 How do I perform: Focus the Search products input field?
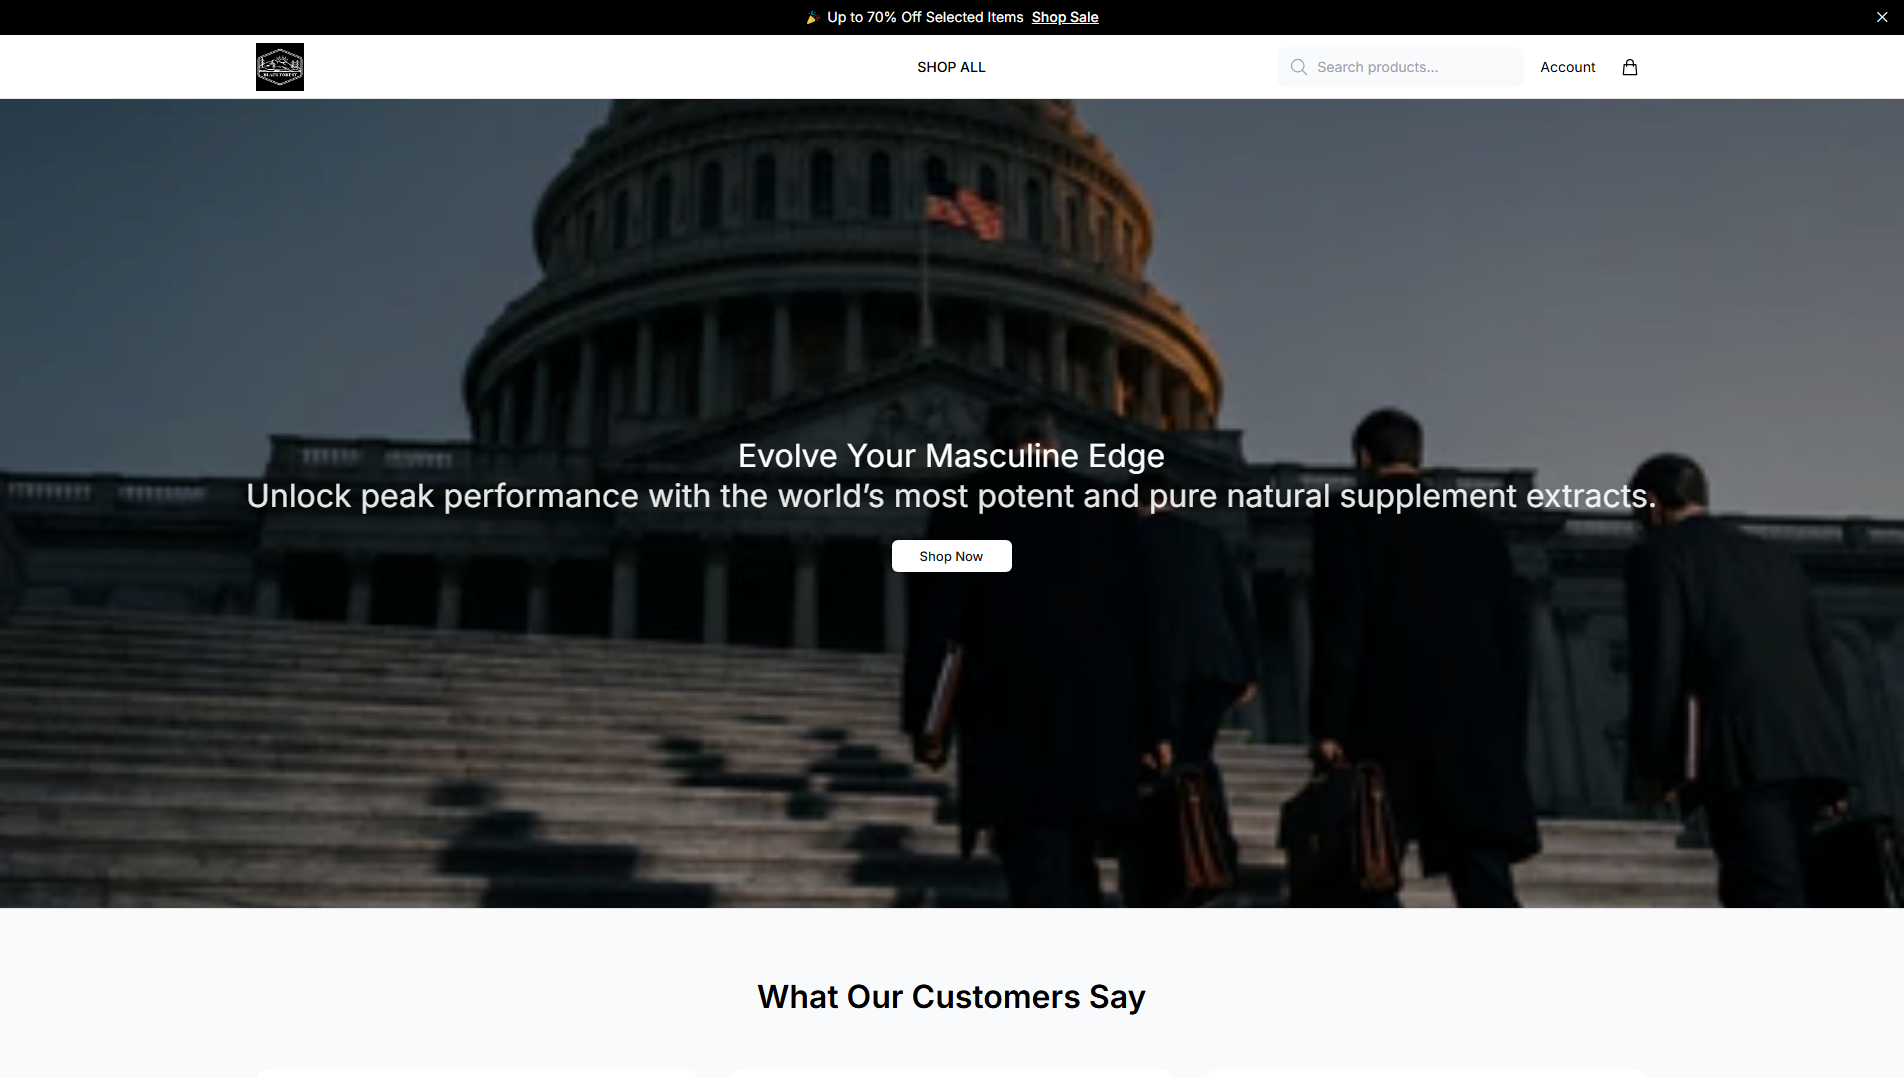tap(1400, 67)
